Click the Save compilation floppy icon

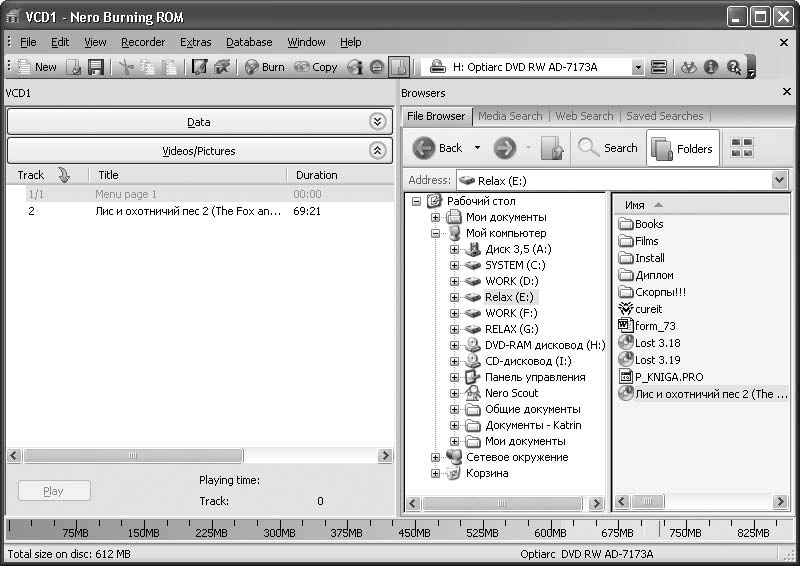coord(96,67)
